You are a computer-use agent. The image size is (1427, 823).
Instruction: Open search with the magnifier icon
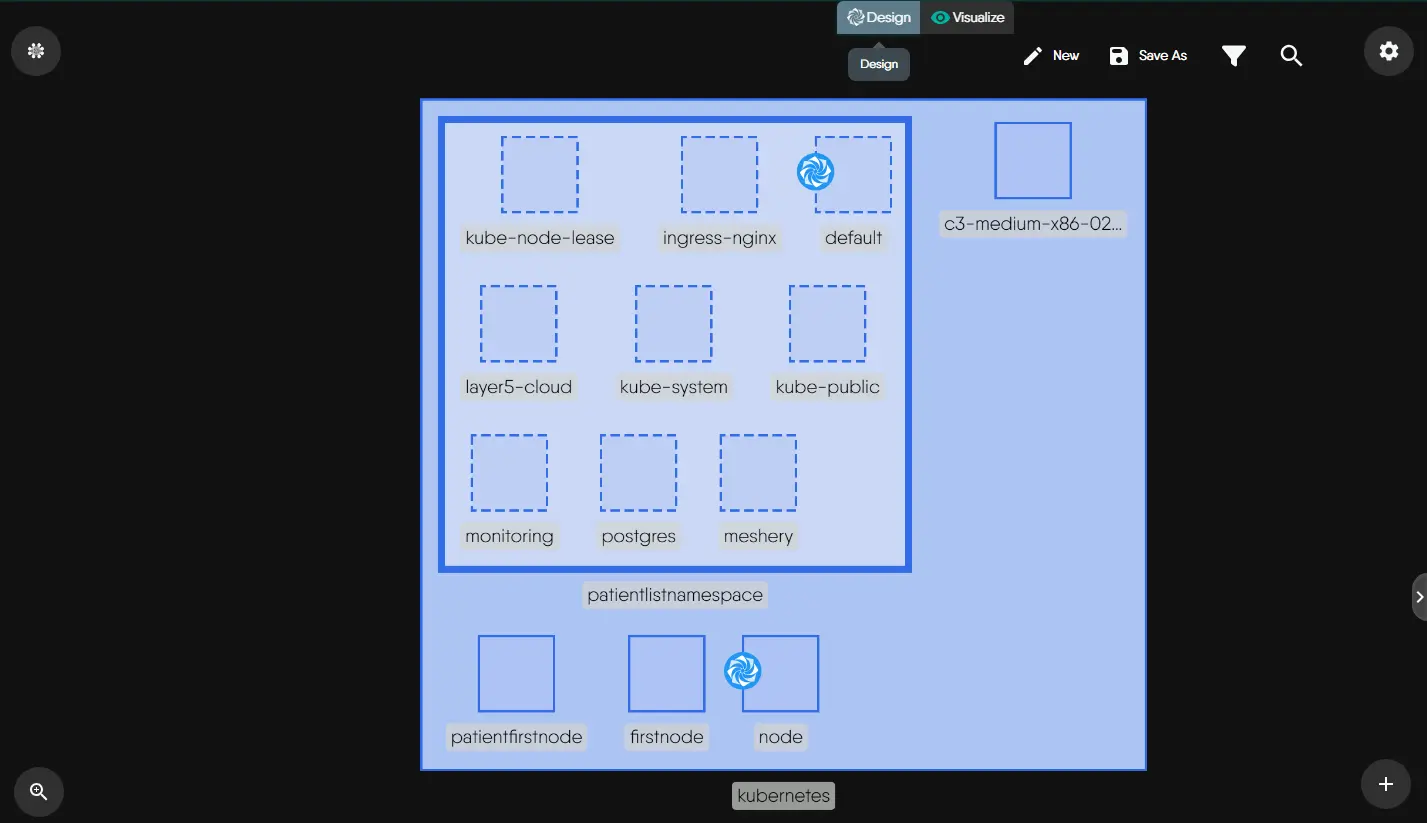[1291, 56]
